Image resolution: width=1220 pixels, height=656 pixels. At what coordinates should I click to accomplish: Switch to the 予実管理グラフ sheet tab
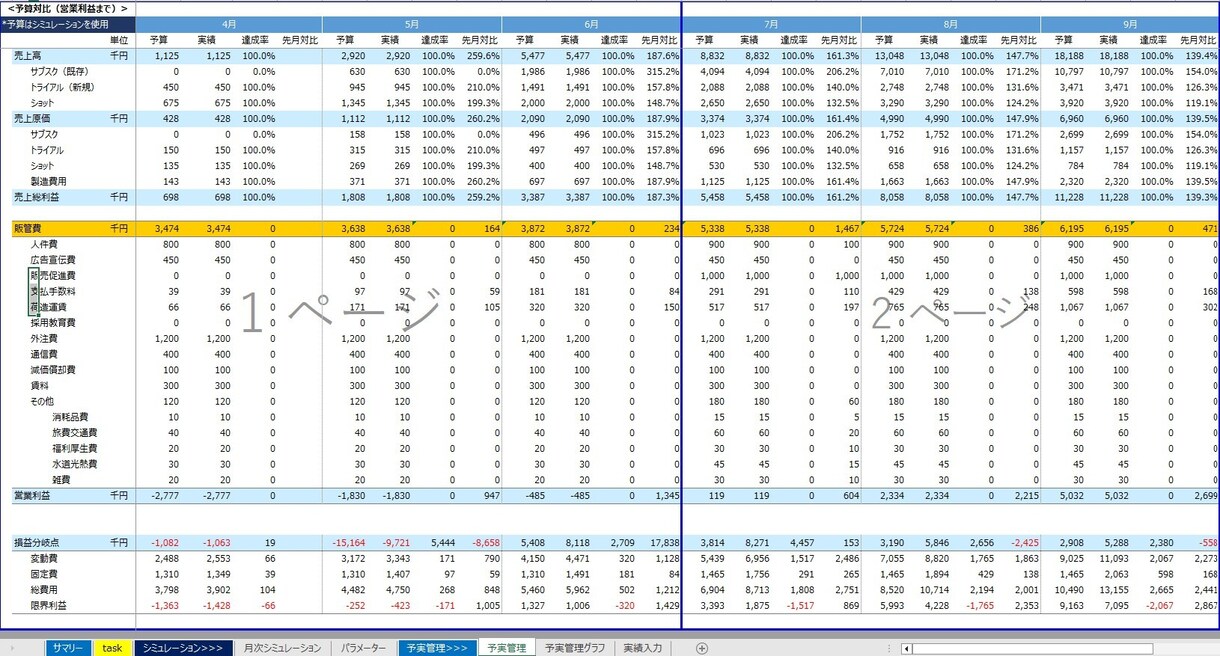(x=575, y=648)
